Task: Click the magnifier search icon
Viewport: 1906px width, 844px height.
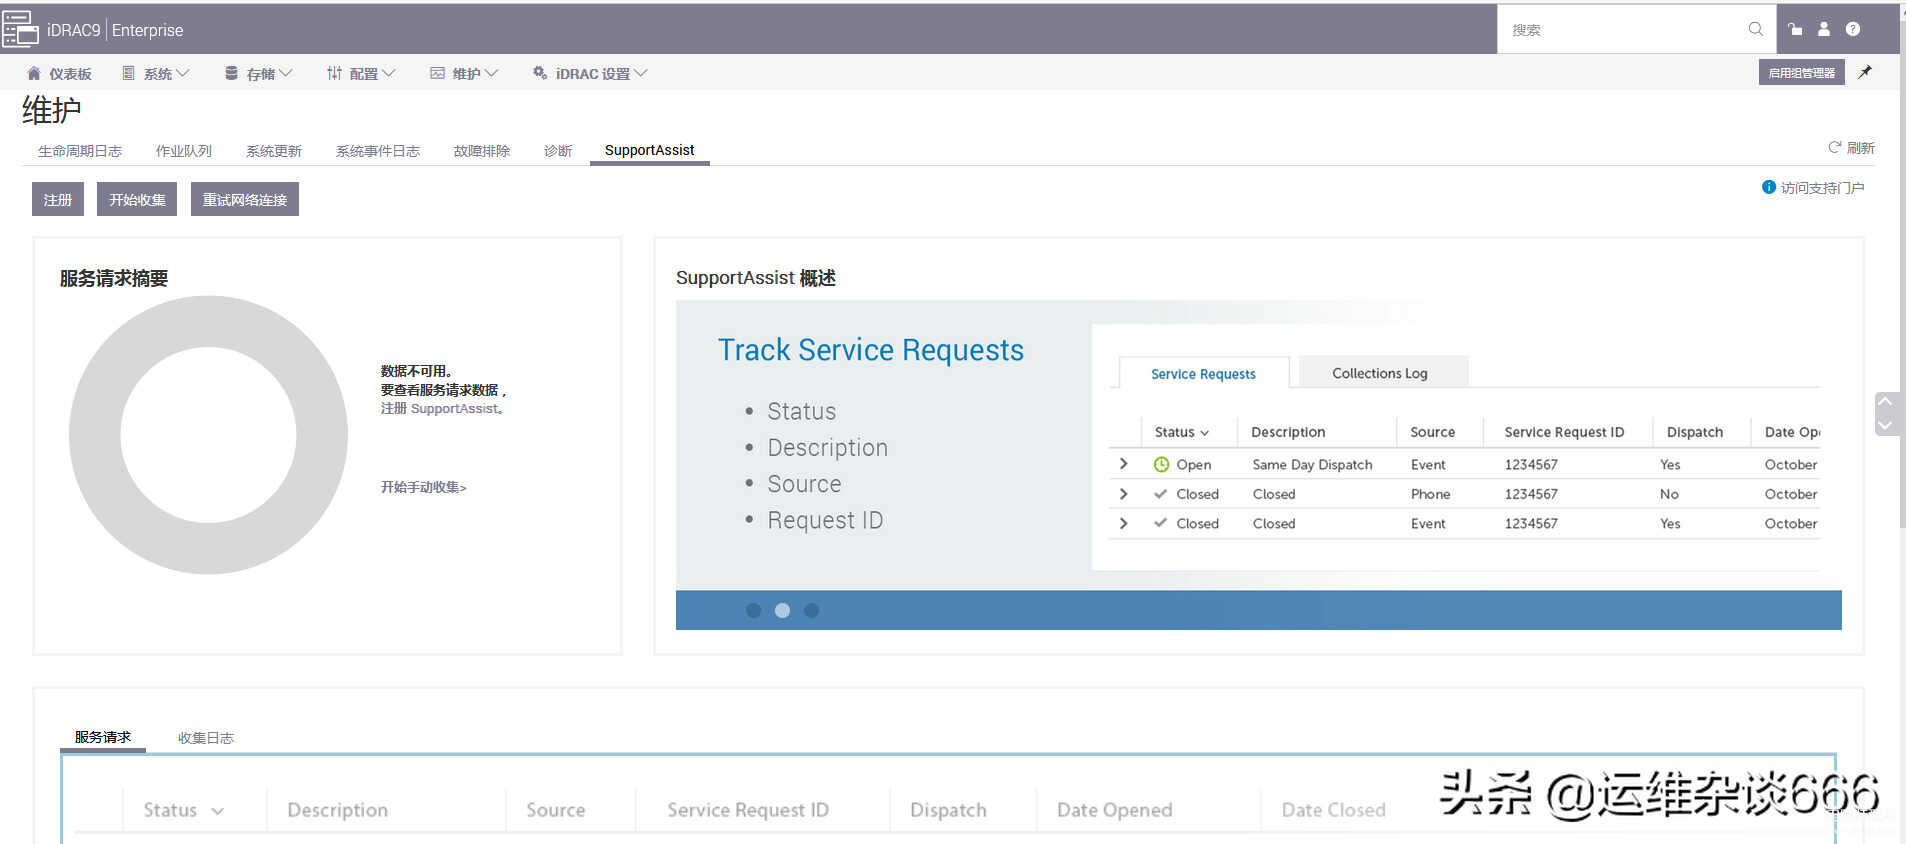Action: coord(1755,29)
